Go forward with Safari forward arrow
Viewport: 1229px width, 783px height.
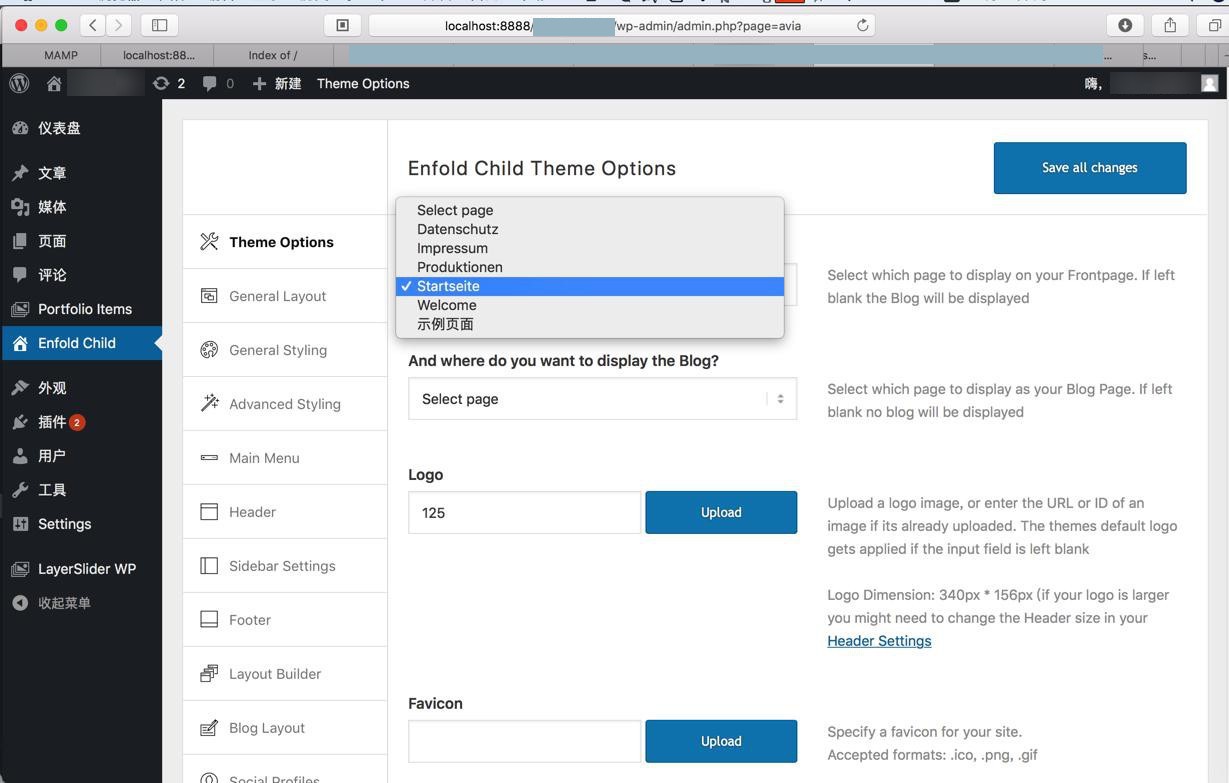click(119, 25)
